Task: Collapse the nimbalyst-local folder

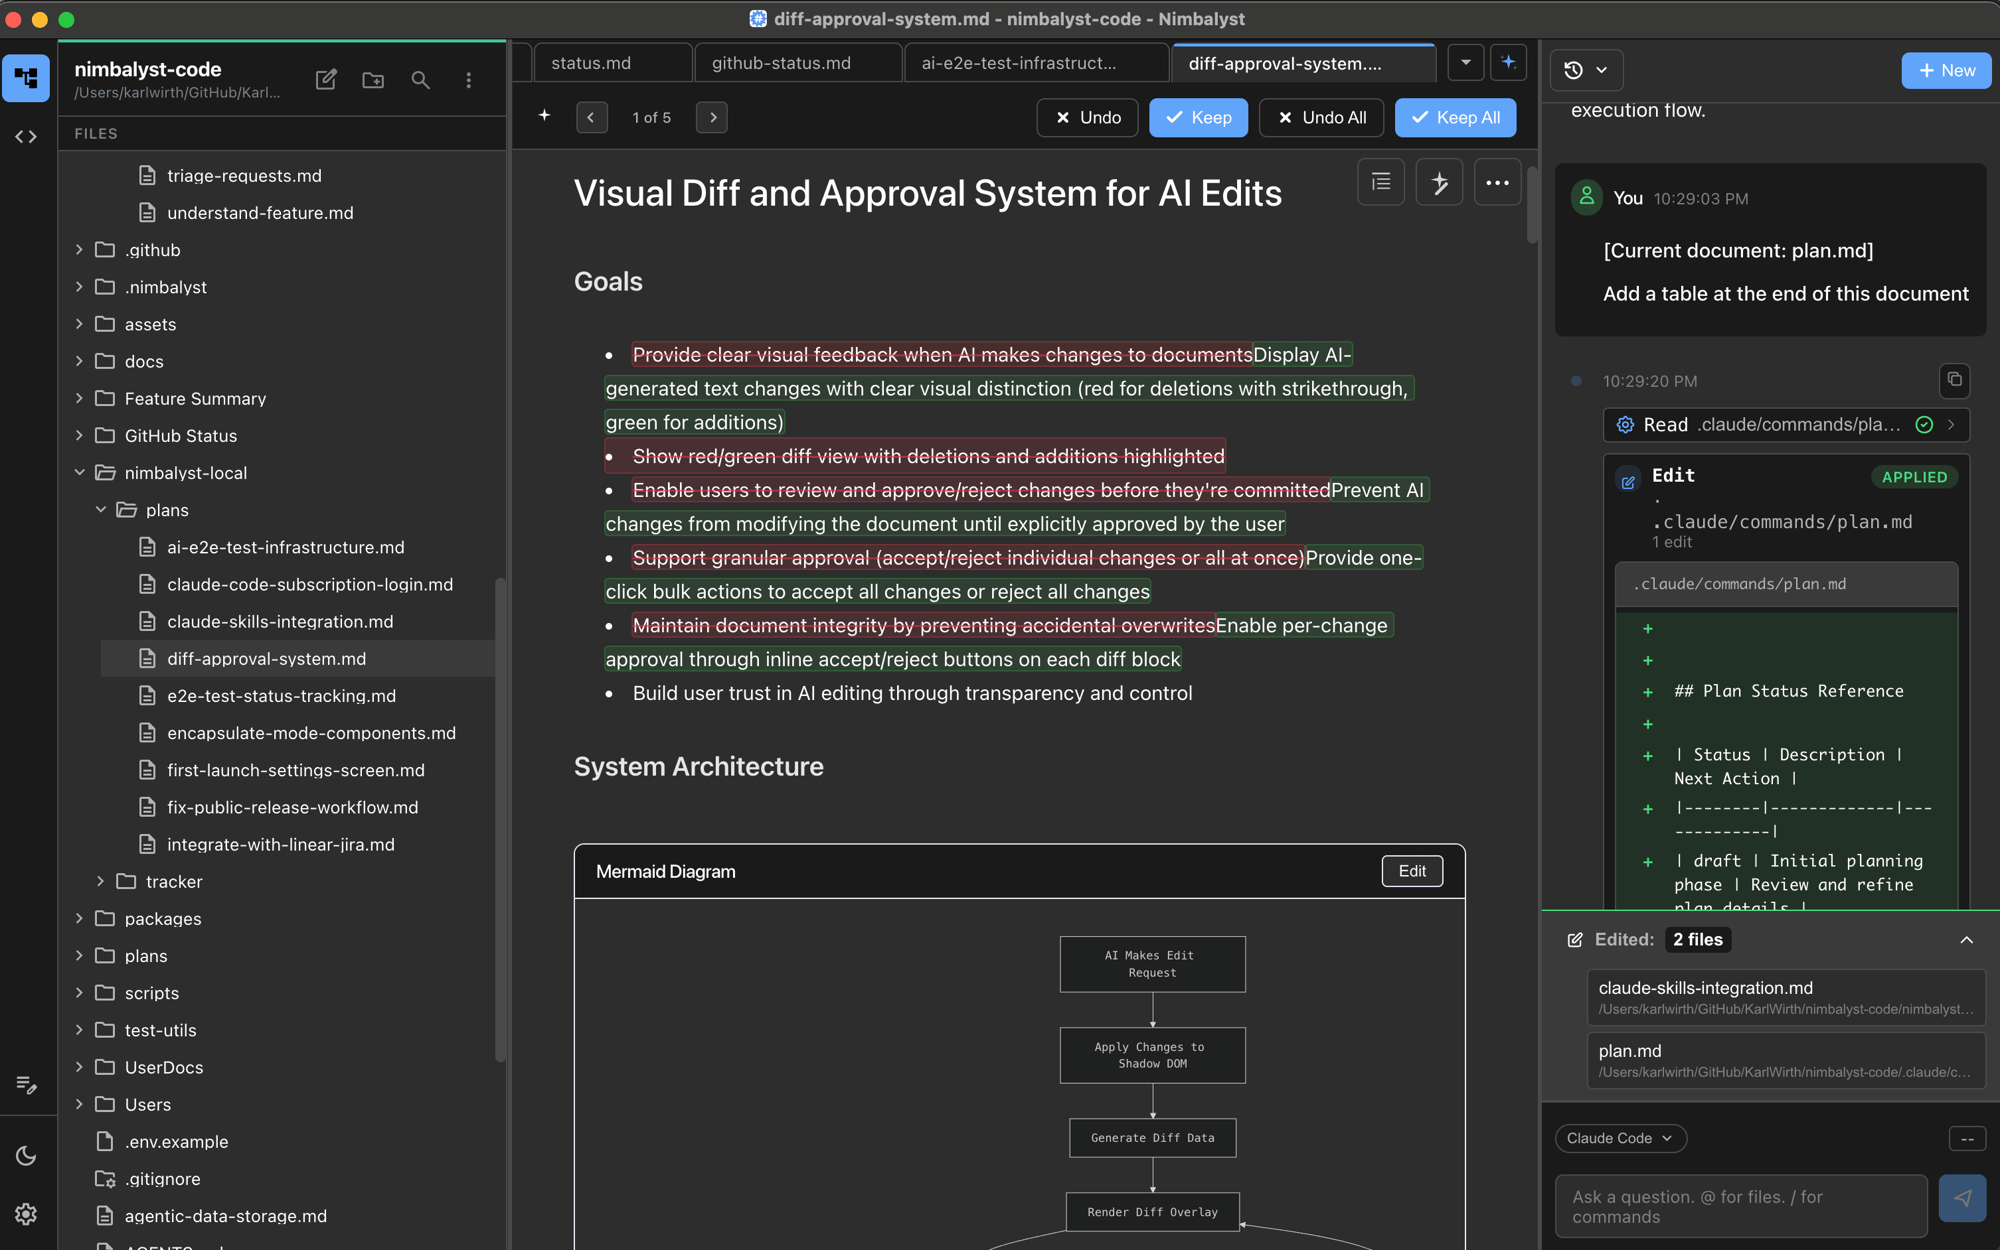Action: [80, 473]
